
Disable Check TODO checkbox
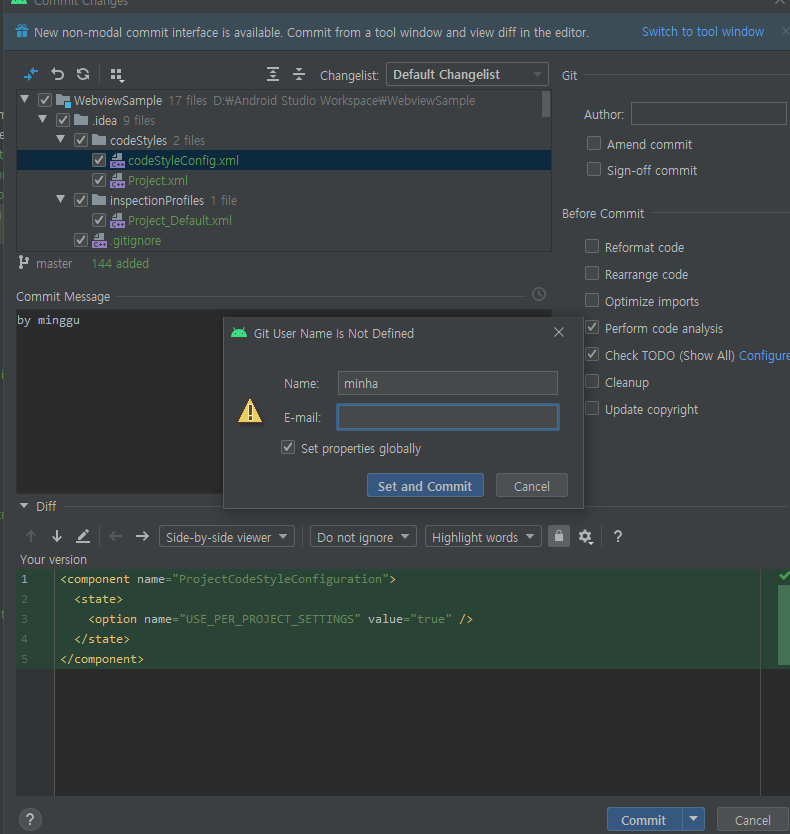tap(592, 354)
